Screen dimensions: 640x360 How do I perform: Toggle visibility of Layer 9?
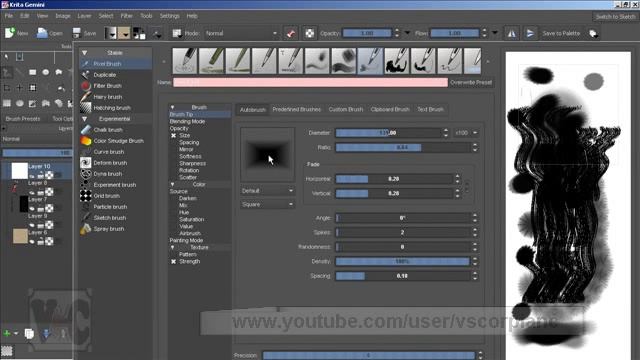click(32, 225)
